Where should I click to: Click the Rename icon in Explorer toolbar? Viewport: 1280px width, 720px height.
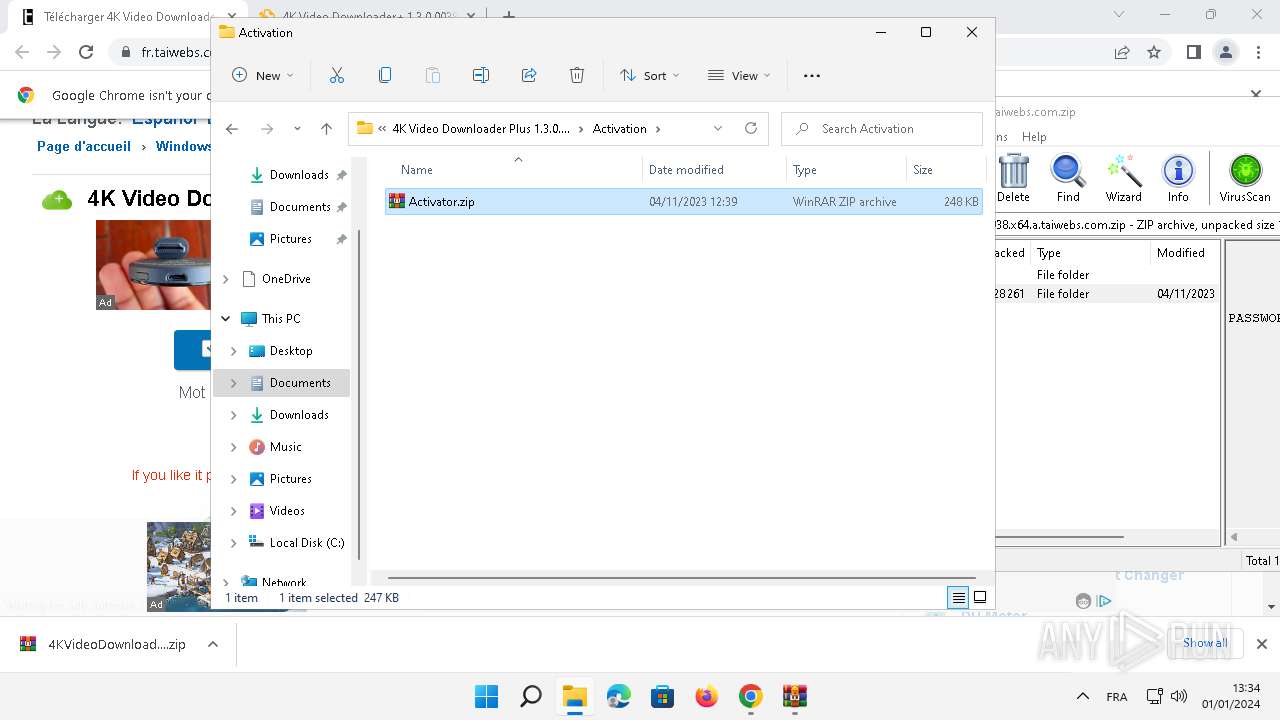481,75
